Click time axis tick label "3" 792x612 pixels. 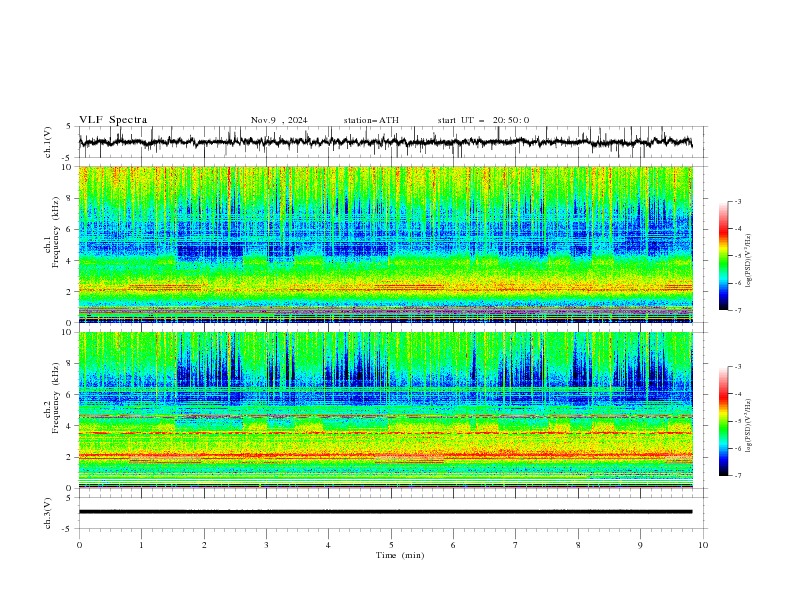[266, 545]
